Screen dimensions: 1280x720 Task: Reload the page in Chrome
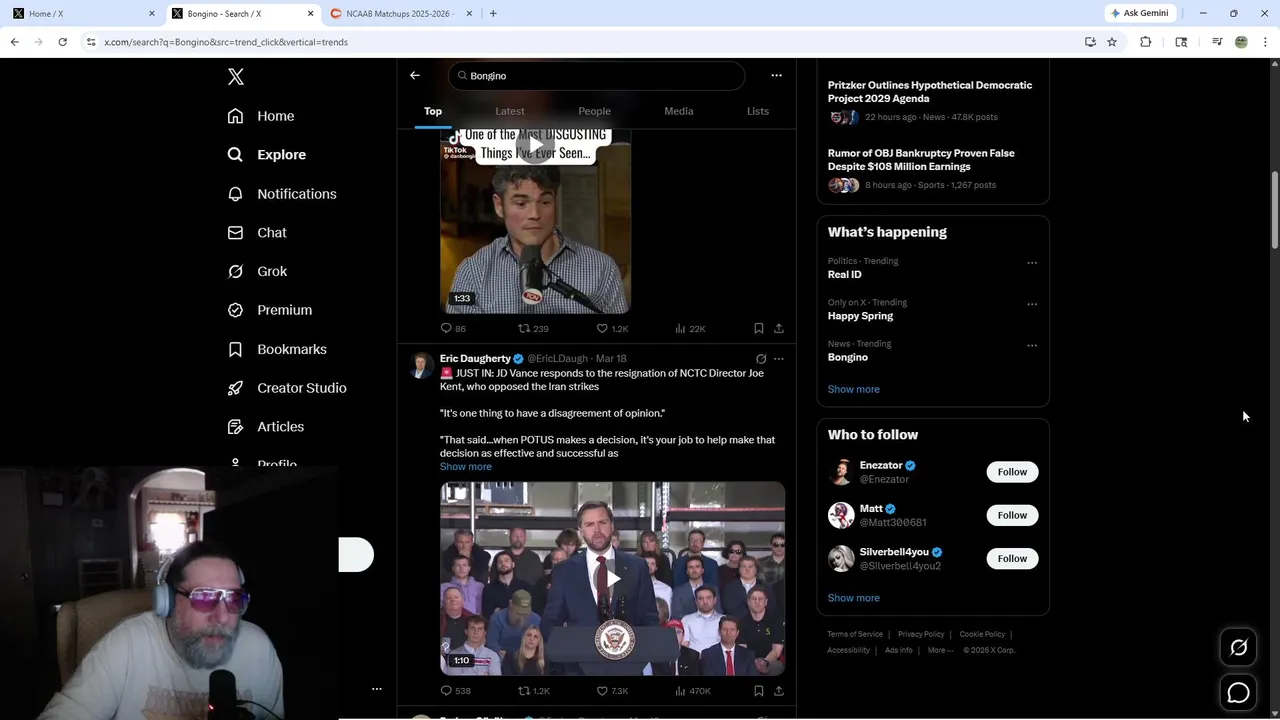pos(62,42)
